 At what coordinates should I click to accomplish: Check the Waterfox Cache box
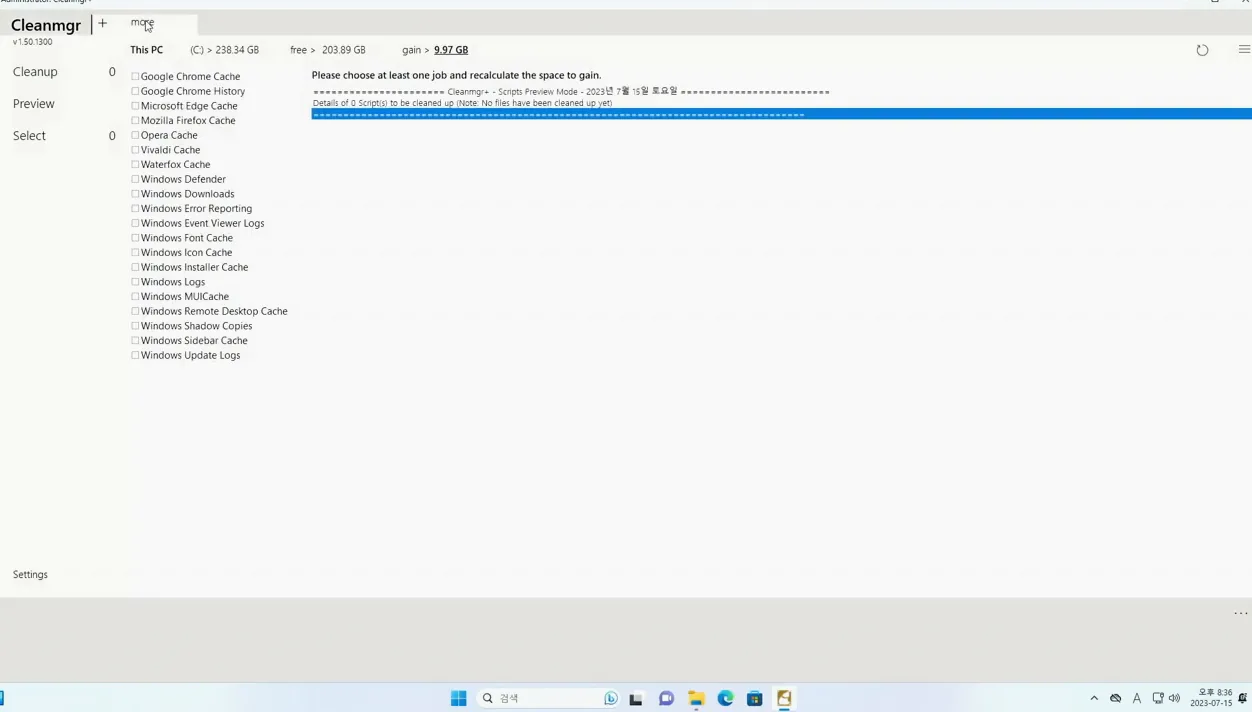pyautogui.click(x=135, y=164)
